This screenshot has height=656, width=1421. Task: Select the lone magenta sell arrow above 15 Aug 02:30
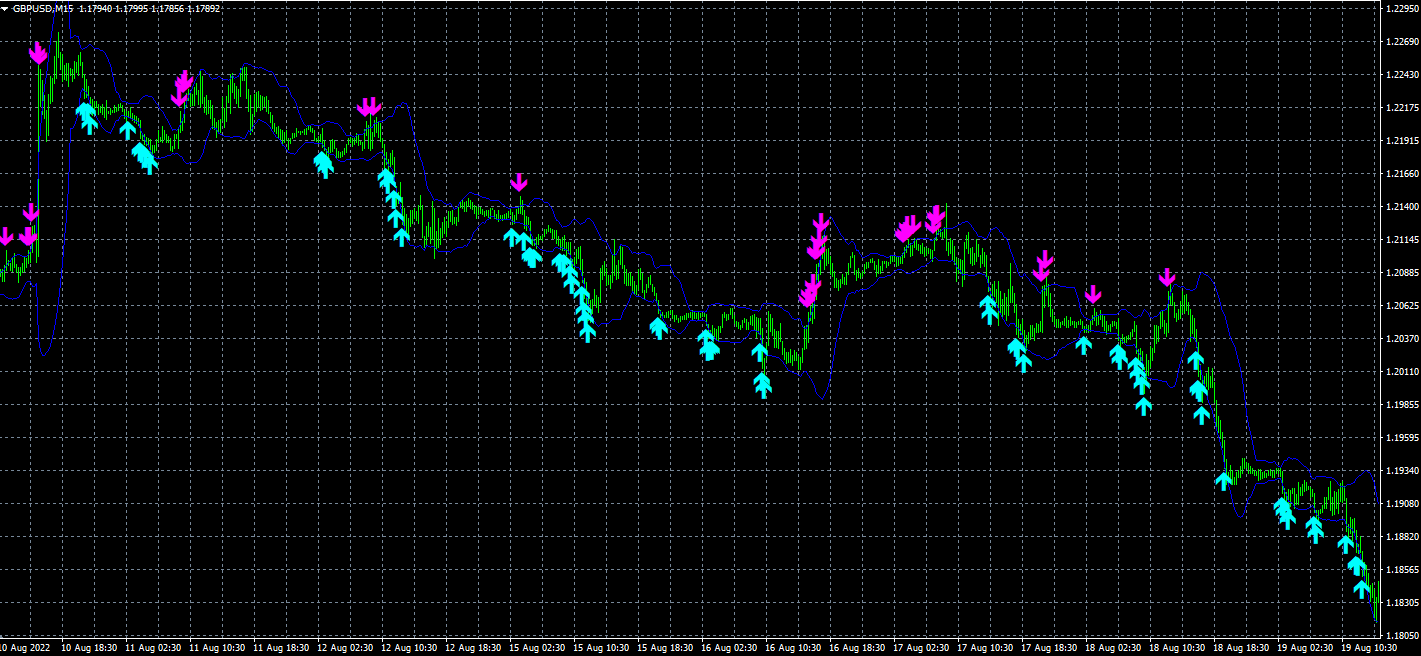click(518, 183)
